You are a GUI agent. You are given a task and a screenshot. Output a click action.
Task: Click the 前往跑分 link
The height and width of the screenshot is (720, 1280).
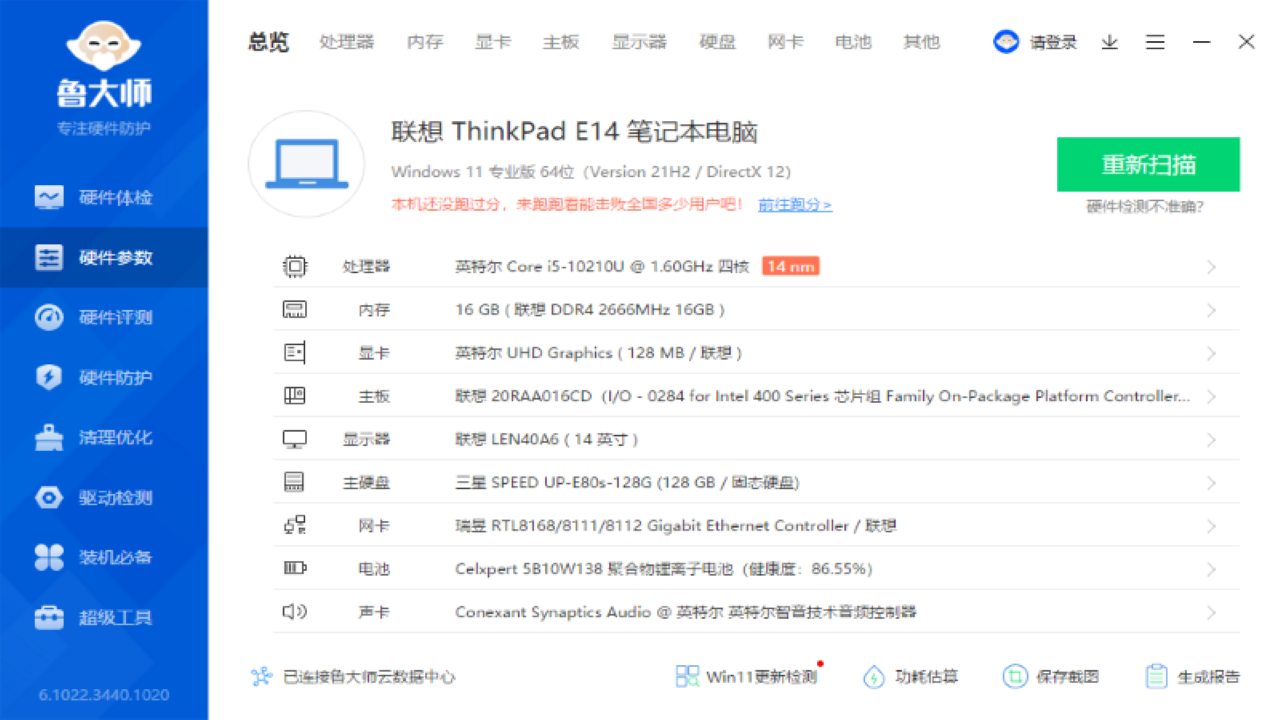(x=794, y=203)
